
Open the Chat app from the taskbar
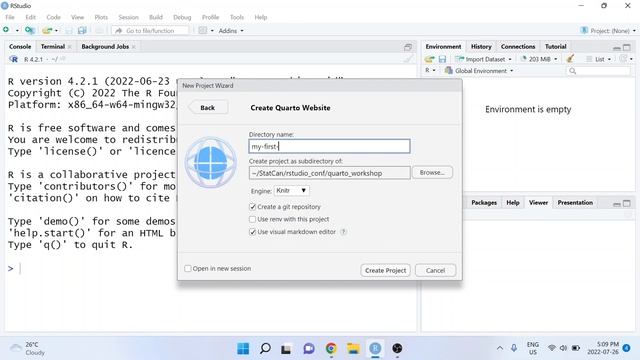click(x=309, y=349)
